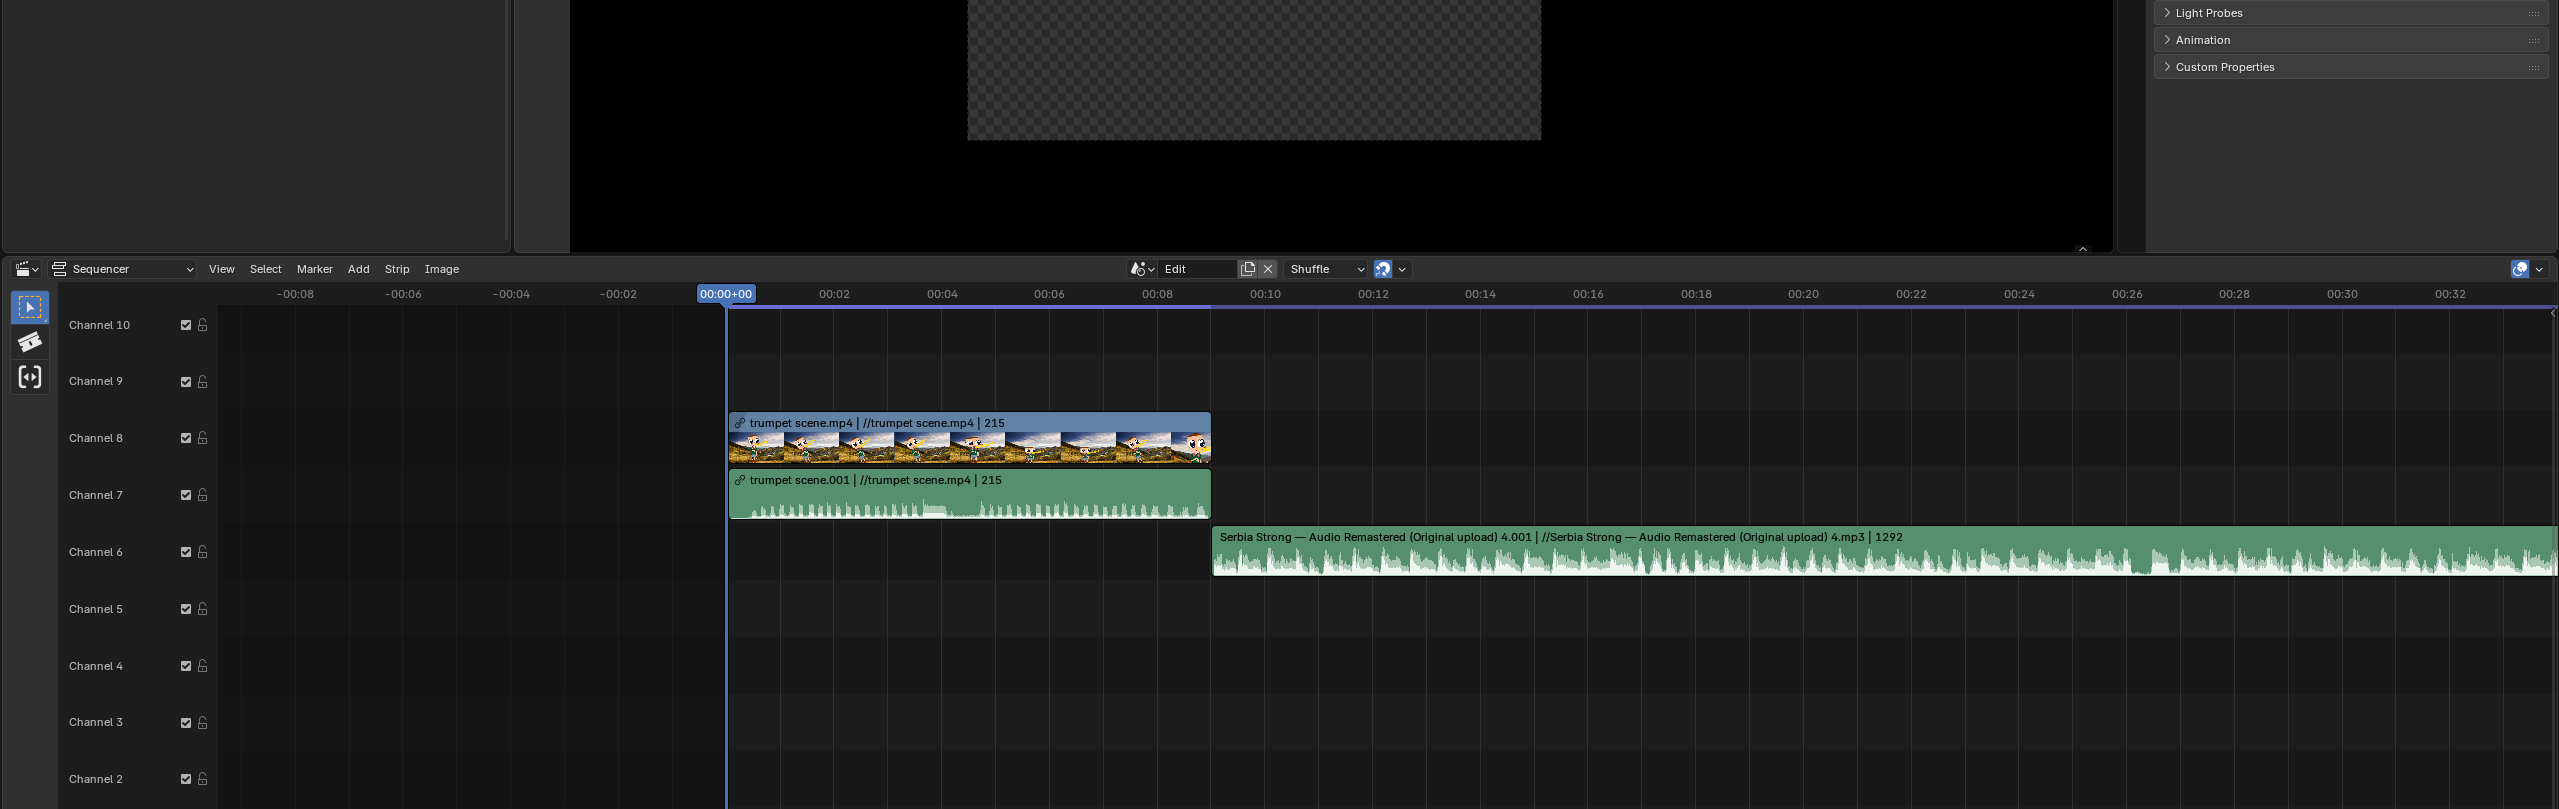Click lock icon for Channel 6

[203, 552]
